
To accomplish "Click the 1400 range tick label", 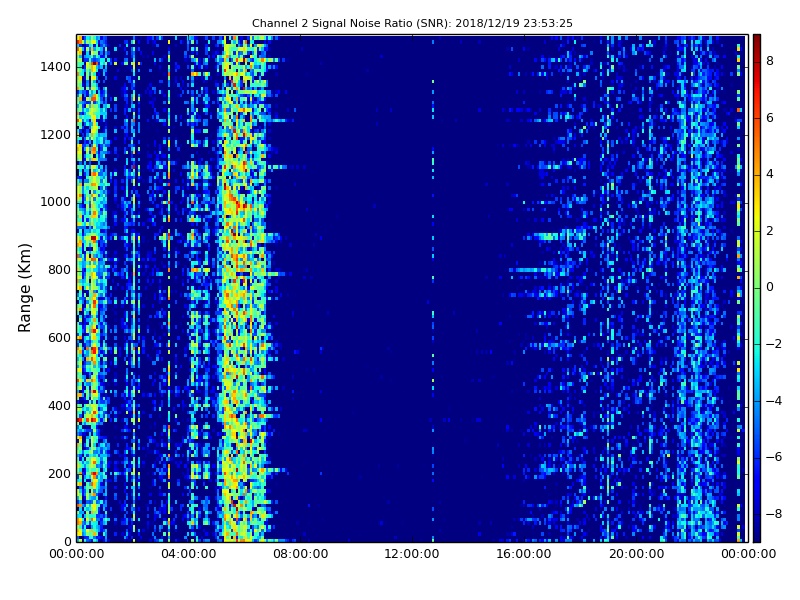I will tap(56, 67).
